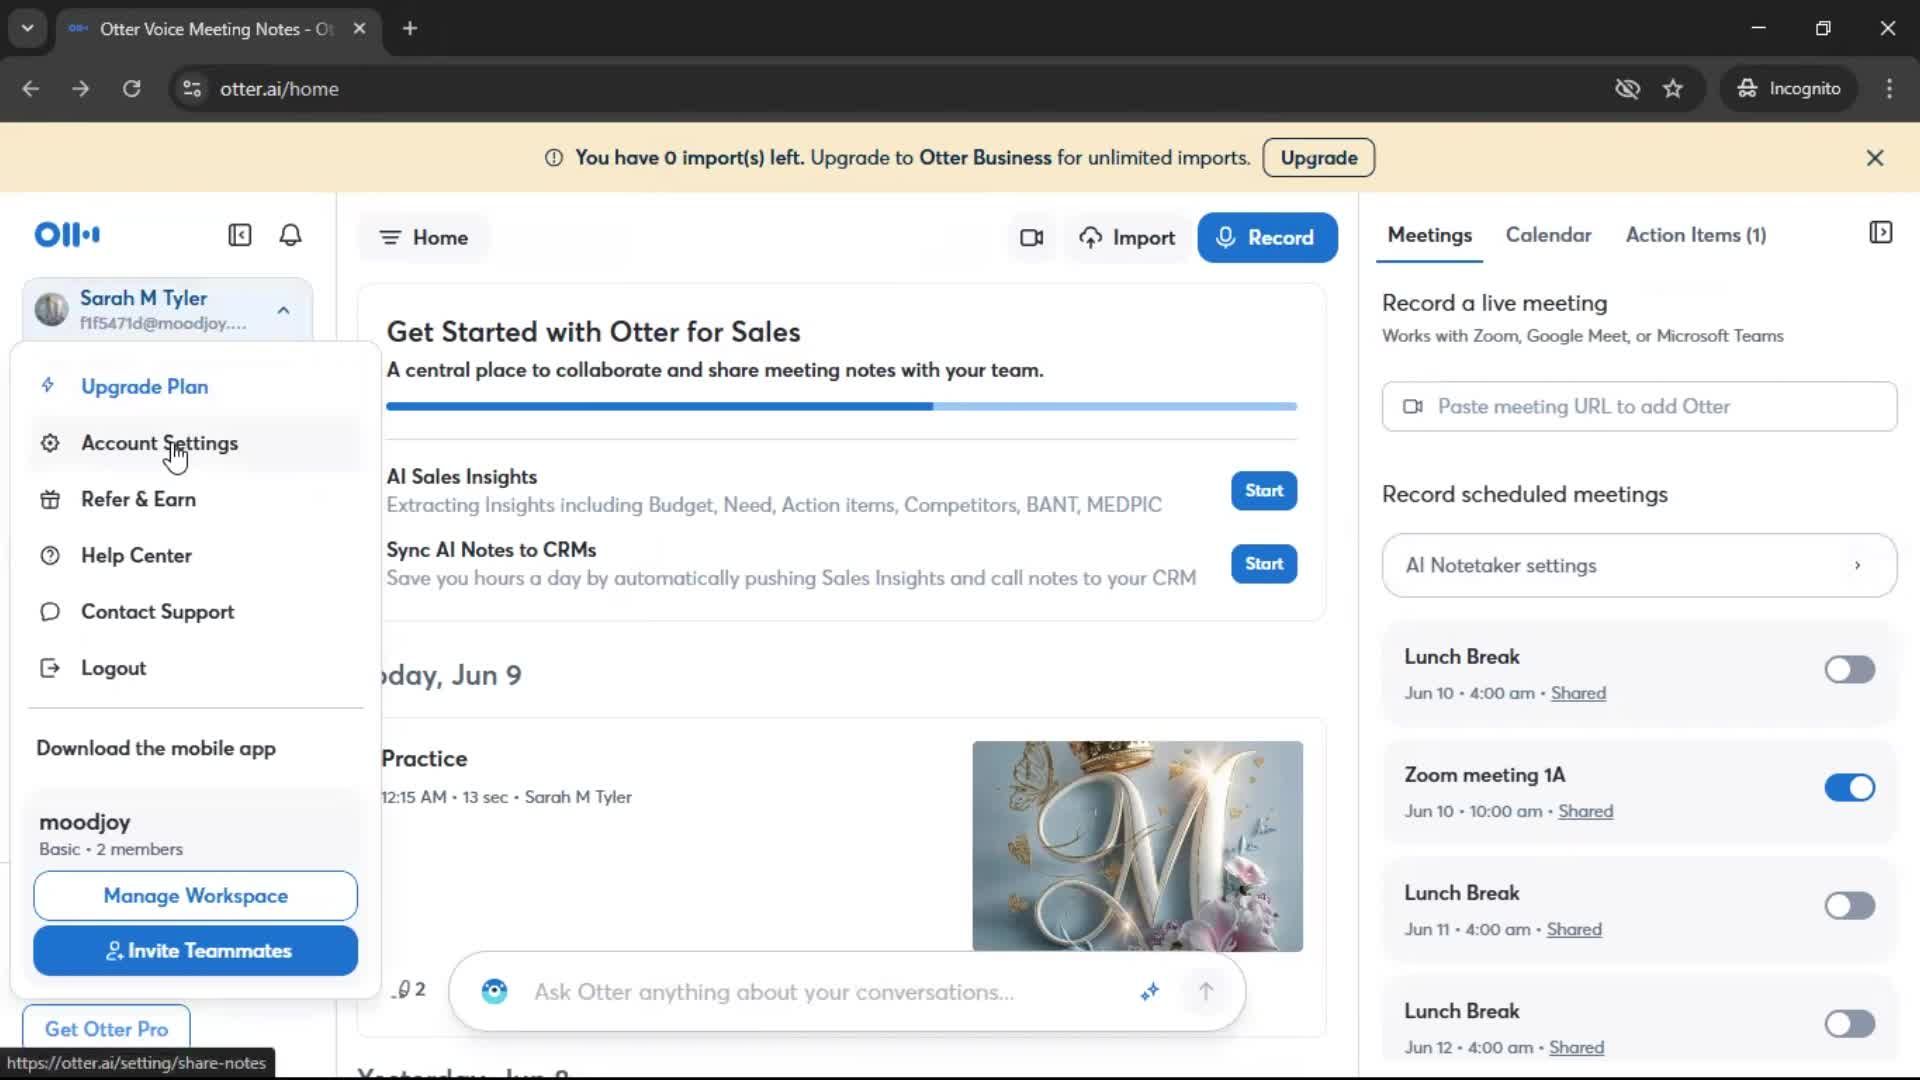
Task: Switch to the Calendar tab
Action: pyautogui.click(x=1548, y=235)
